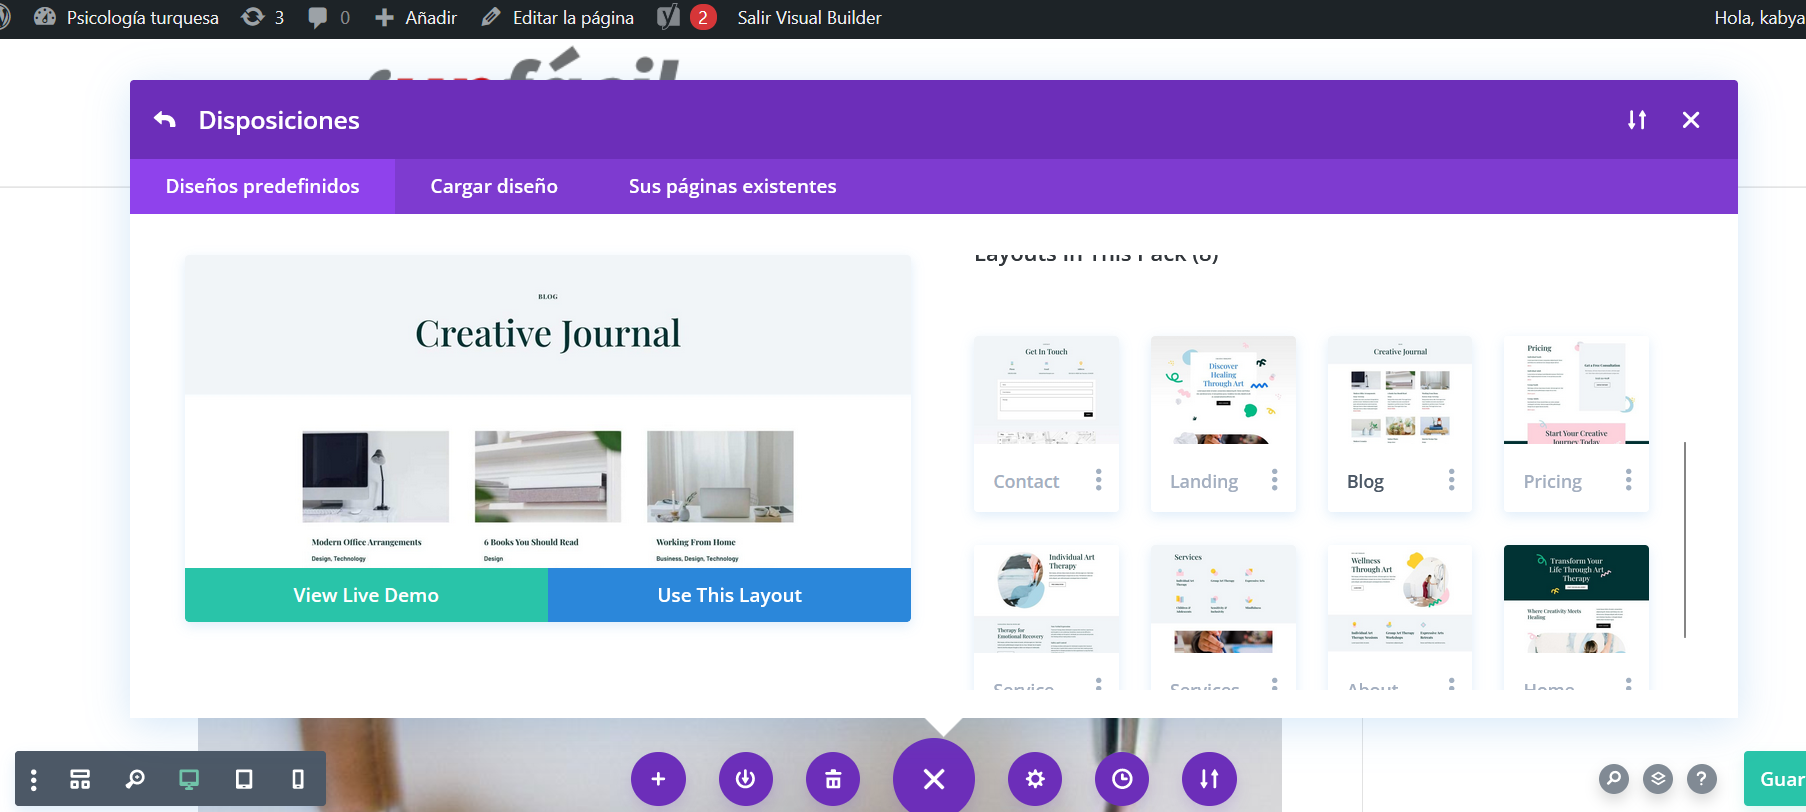This screenshot has width=1806, height=812.
Task: Switch to phone view
Action: [298, 779]
